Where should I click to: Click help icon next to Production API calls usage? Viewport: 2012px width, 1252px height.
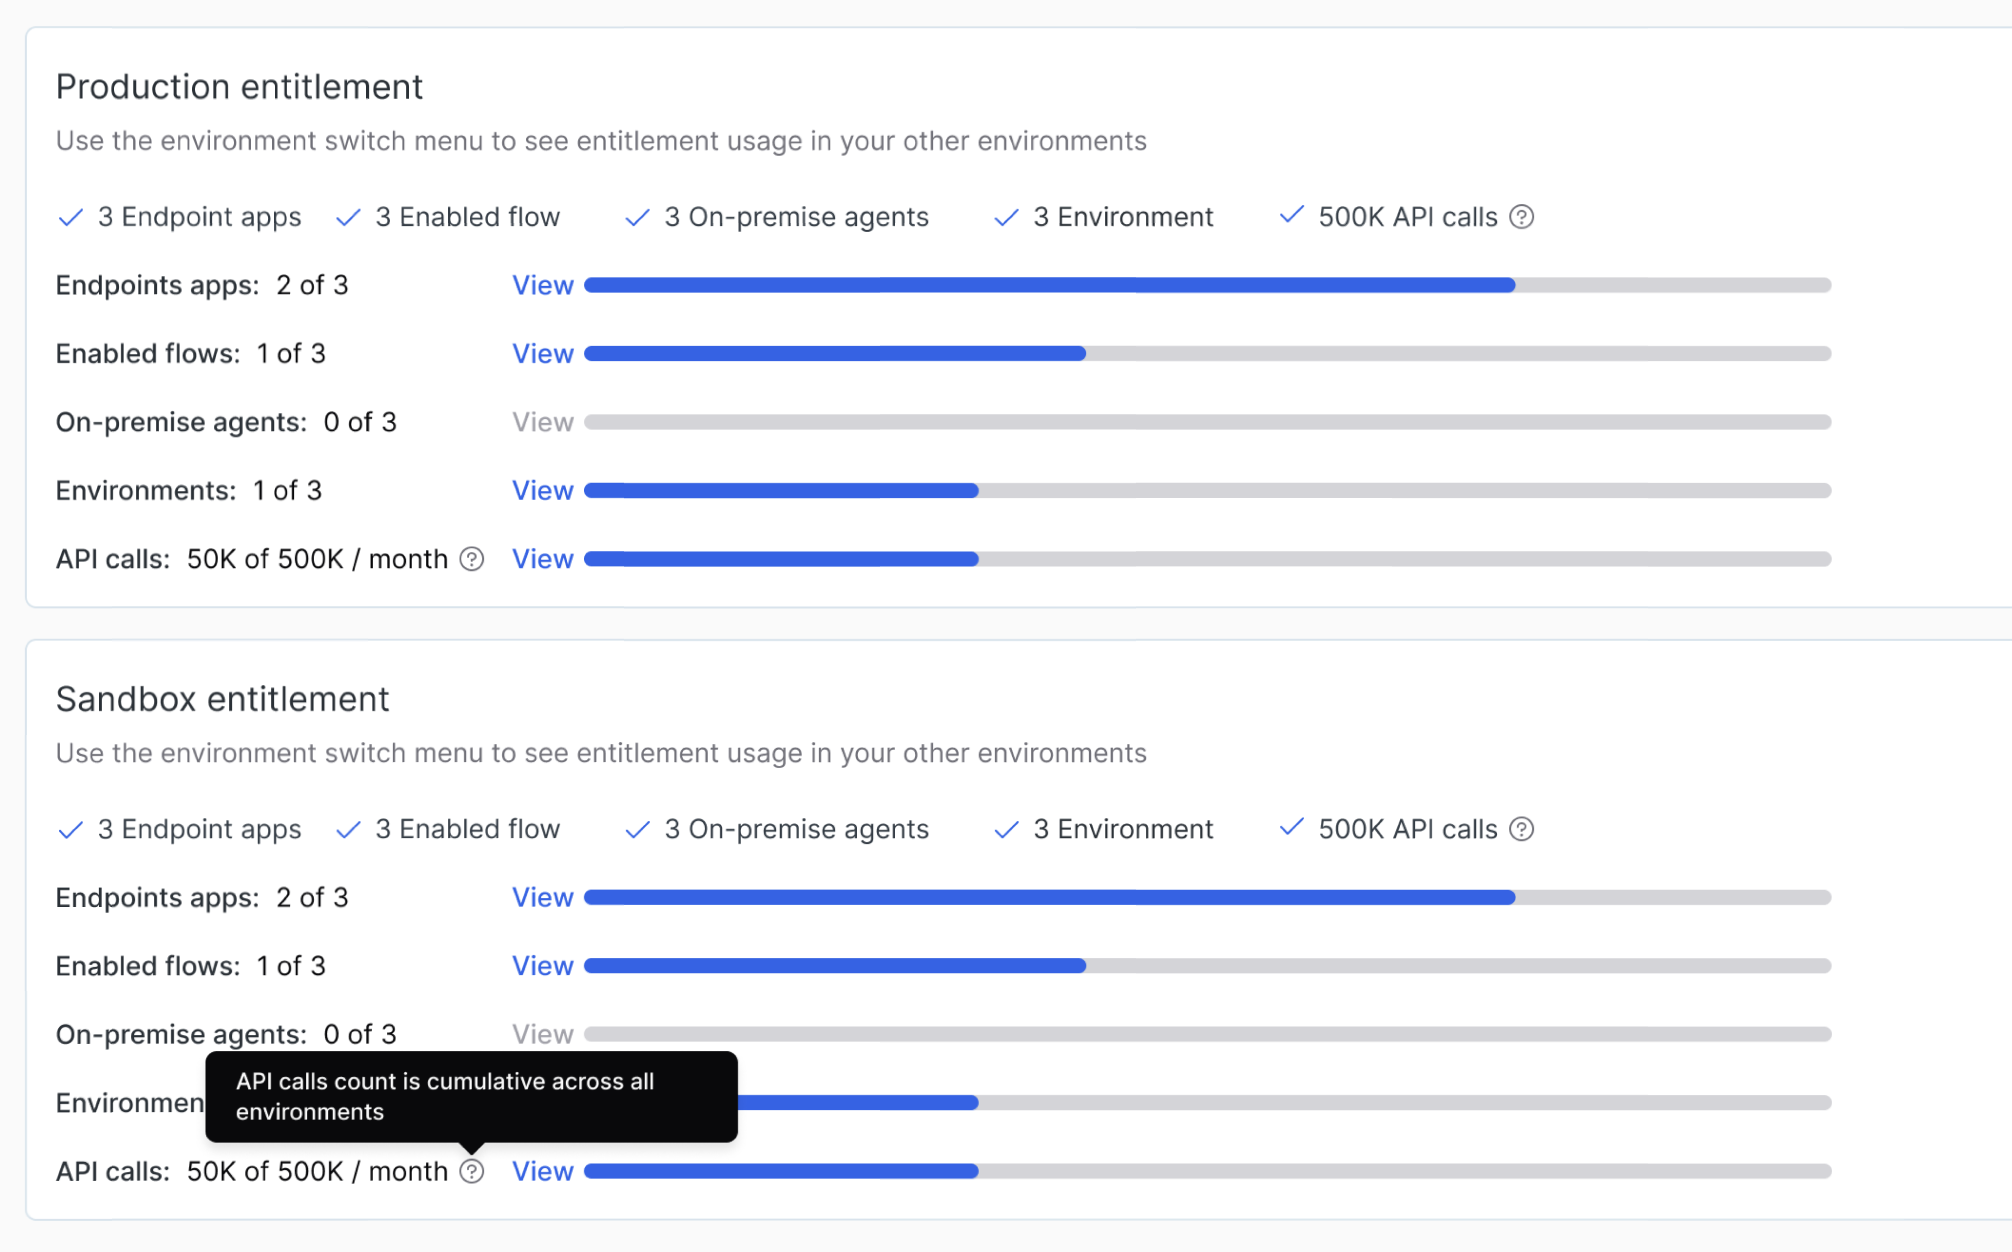[x=472, y=559]
